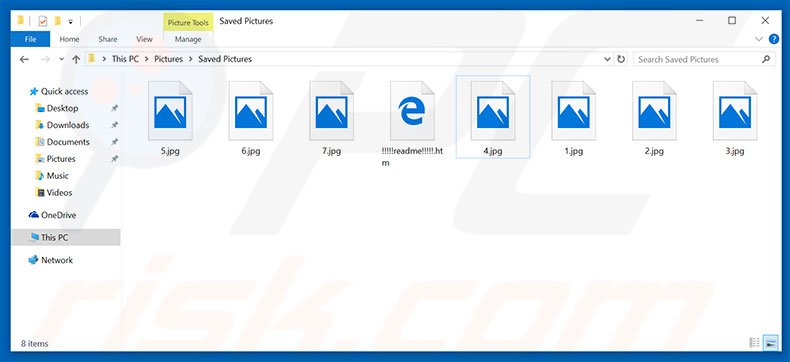Click Pictures in the breadcrumb path
This screenshot has width=790, height=362.
[168, 59]
